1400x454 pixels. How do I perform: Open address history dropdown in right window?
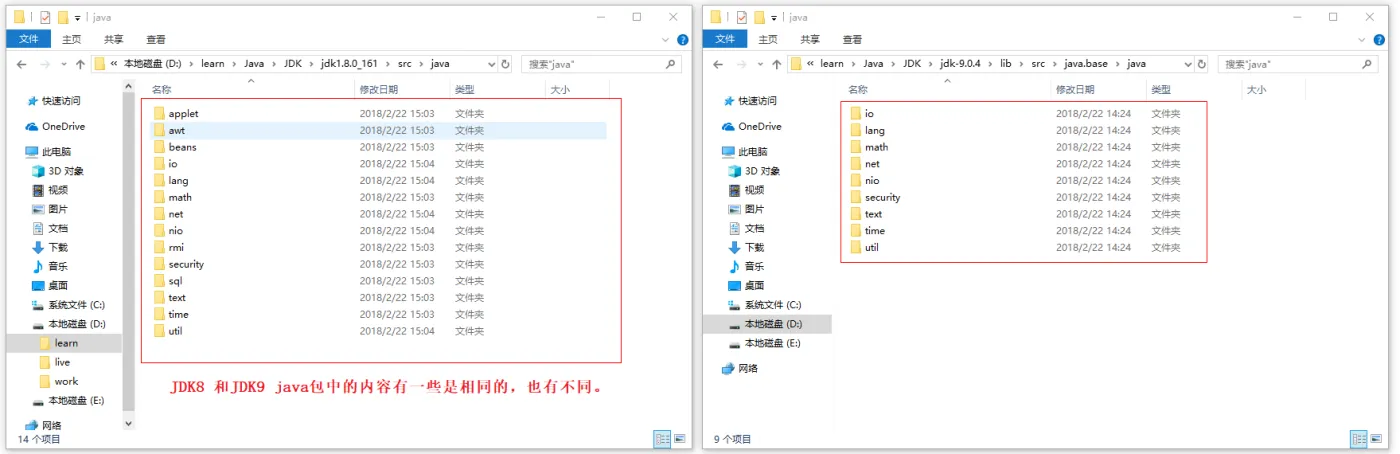[1187, 64]
